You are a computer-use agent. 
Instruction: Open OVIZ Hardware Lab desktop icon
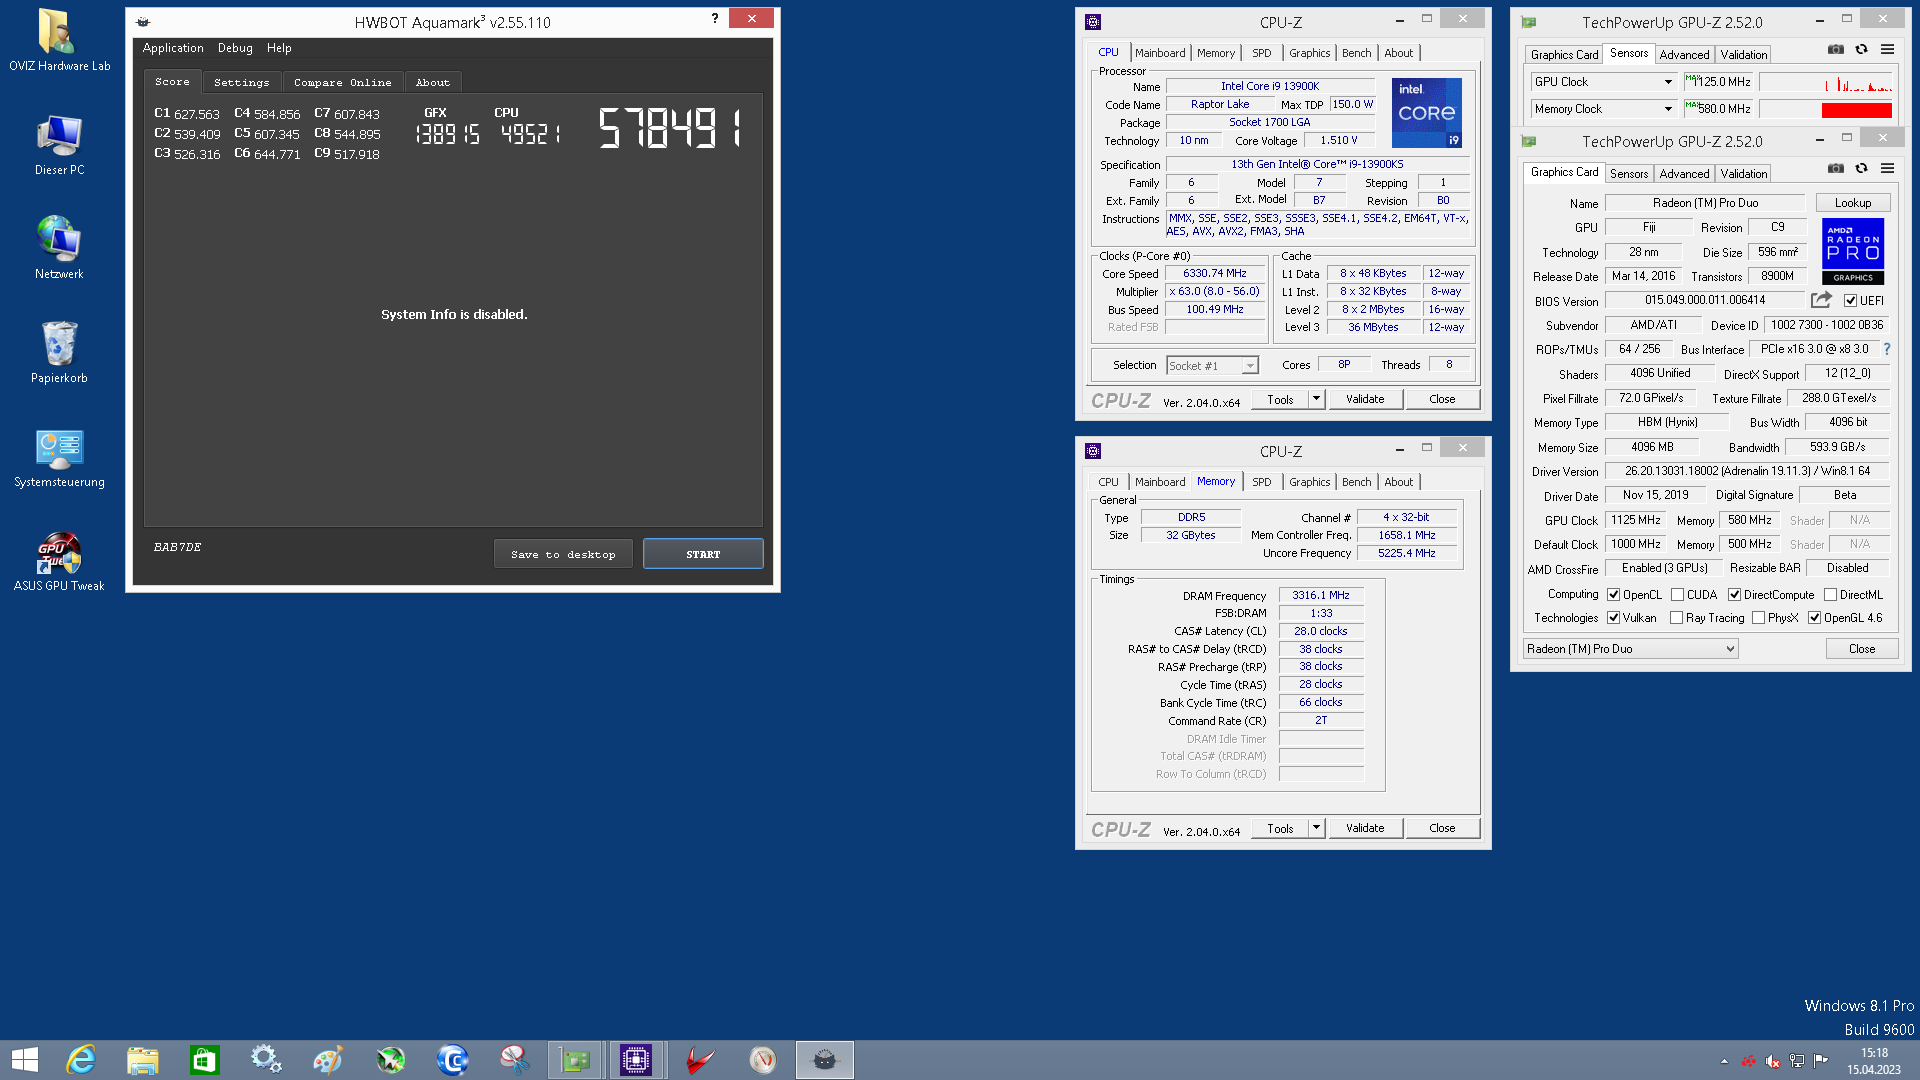(59, 40)
